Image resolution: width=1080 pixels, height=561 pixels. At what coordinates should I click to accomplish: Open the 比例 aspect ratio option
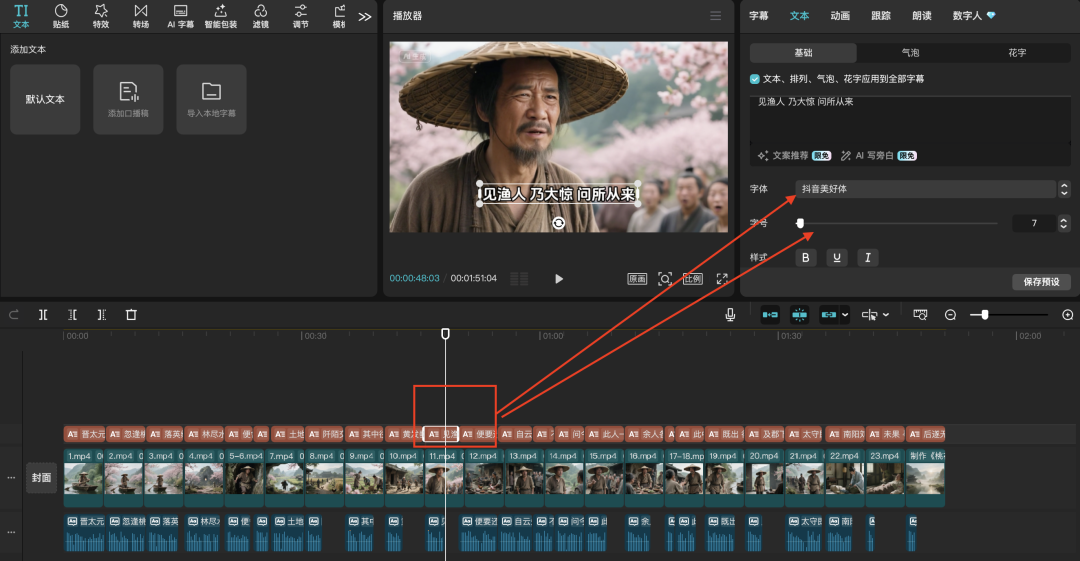(692, 278)
